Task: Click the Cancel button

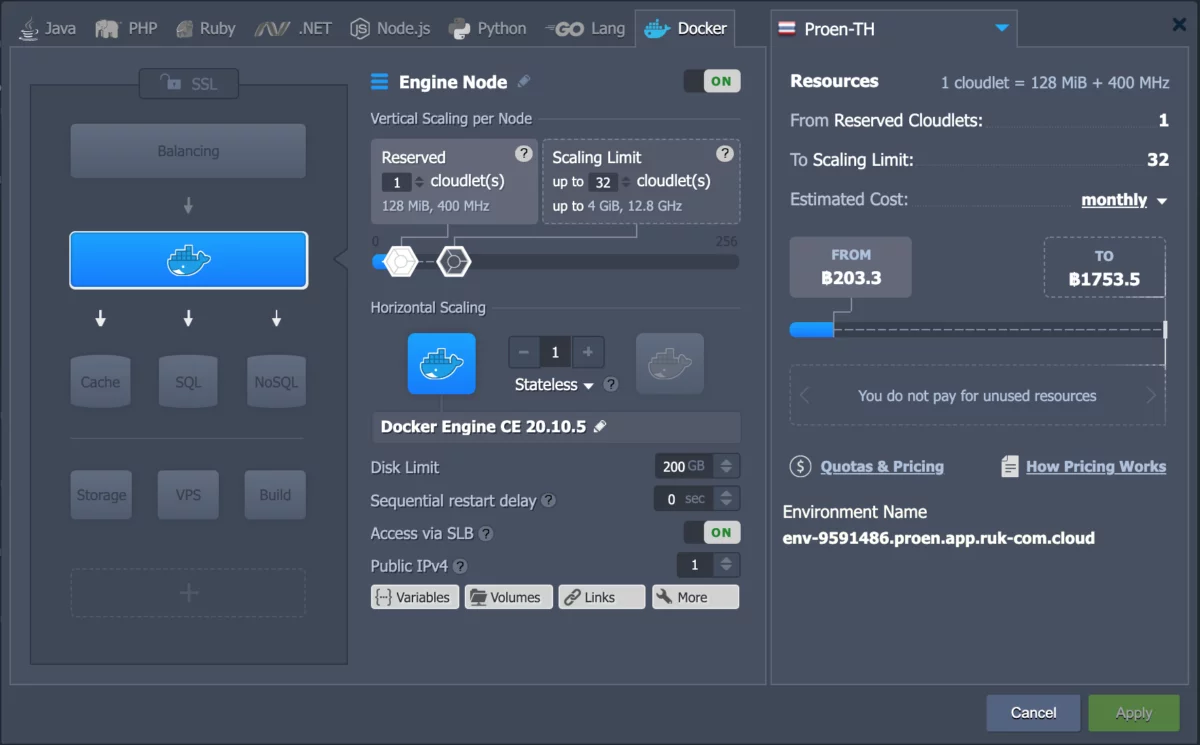Action: [x=1033, y=713]
